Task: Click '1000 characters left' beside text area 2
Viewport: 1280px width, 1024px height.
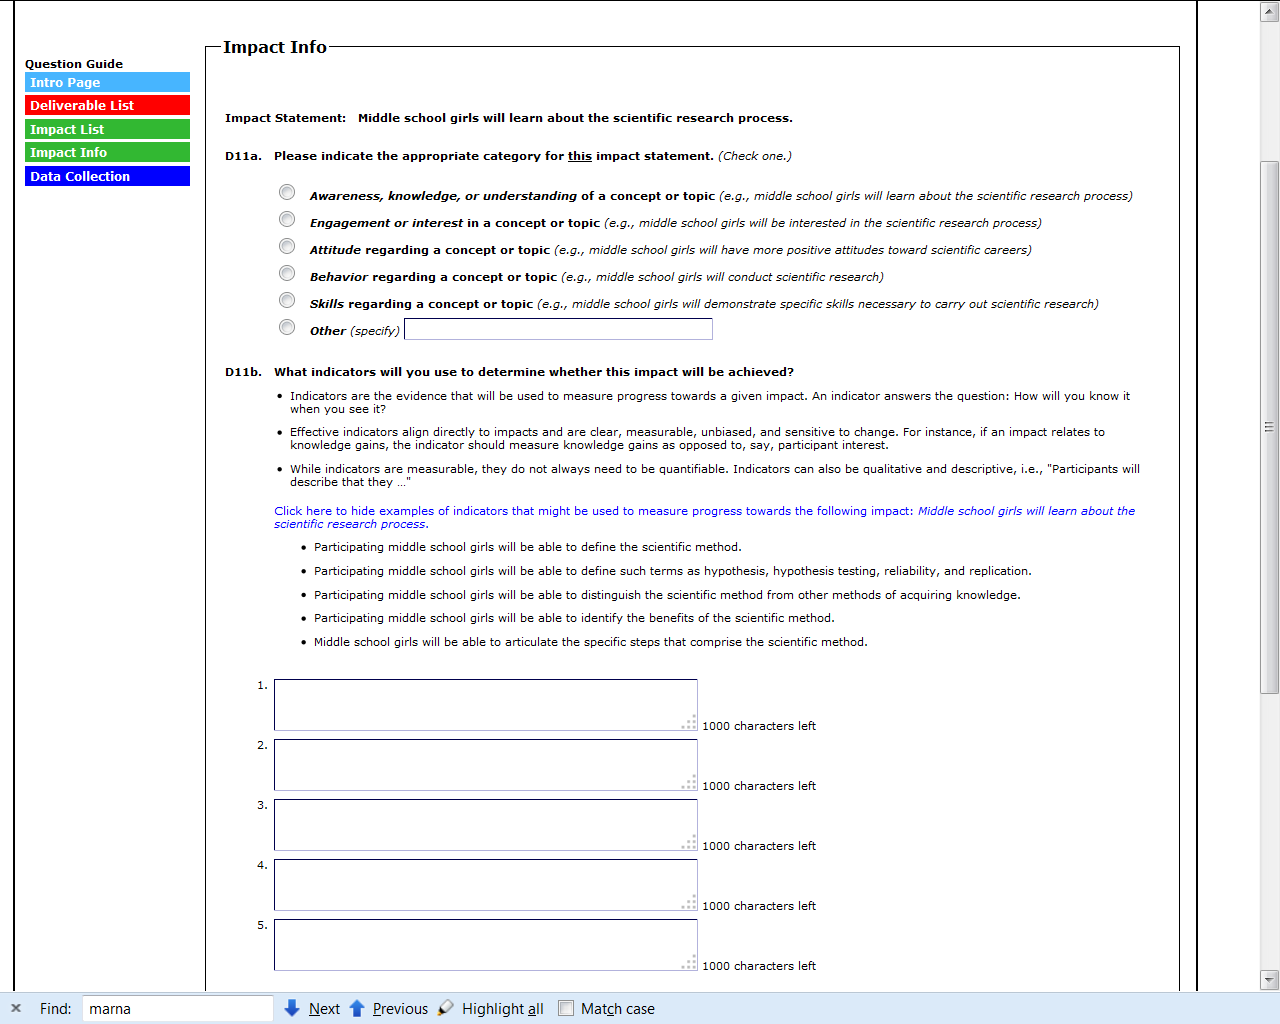Action: (759, 786)
